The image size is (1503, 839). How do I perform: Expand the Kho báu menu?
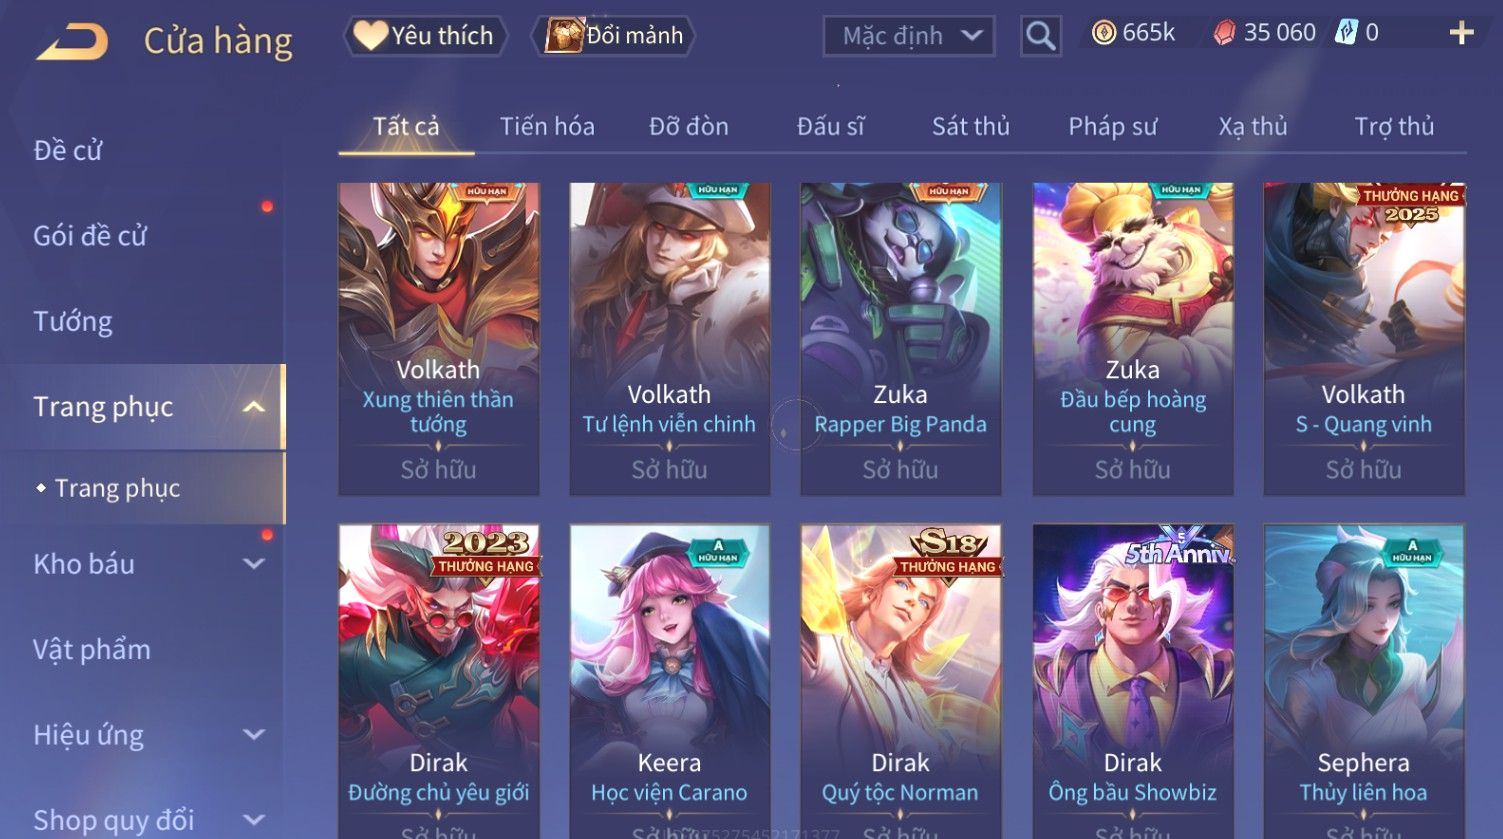click(x=254, y=564)
